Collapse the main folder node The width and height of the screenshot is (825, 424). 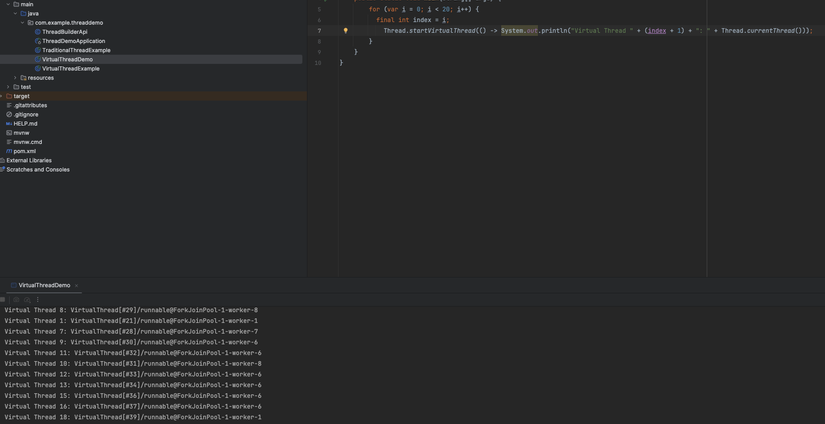tap(8, 4)
